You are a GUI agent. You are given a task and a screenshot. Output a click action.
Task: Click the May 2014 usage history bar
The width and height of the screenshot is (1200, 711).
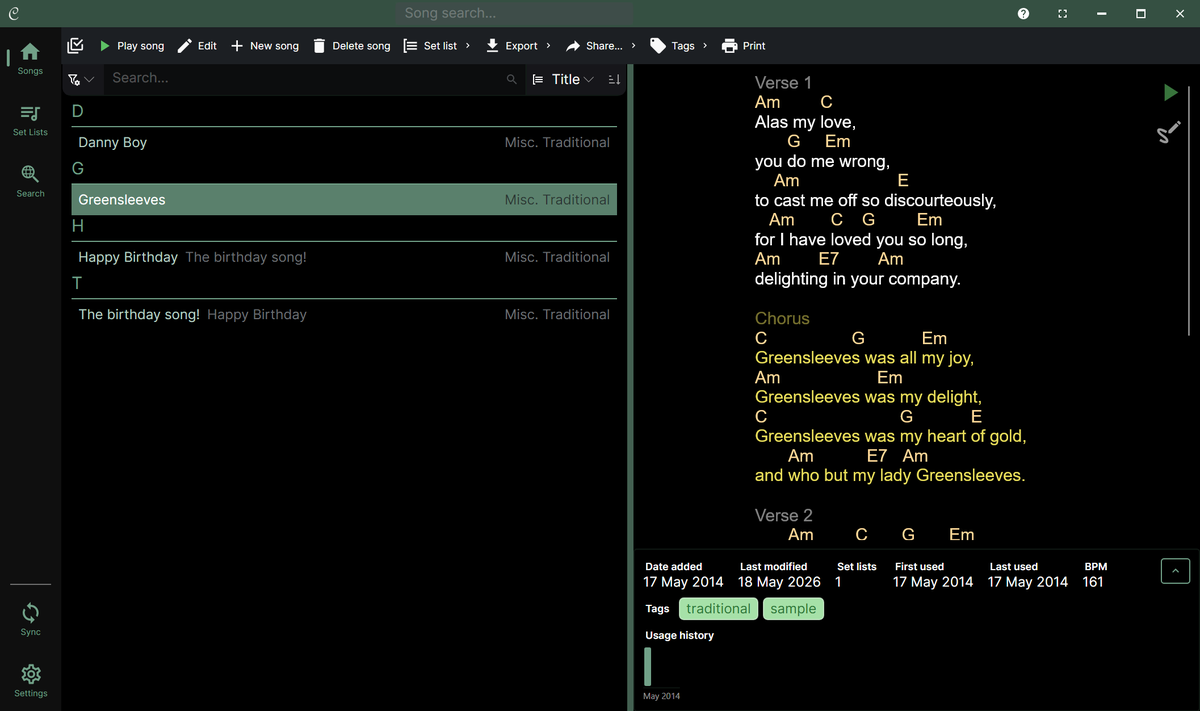pyautogui.click(x=648, y=666)
